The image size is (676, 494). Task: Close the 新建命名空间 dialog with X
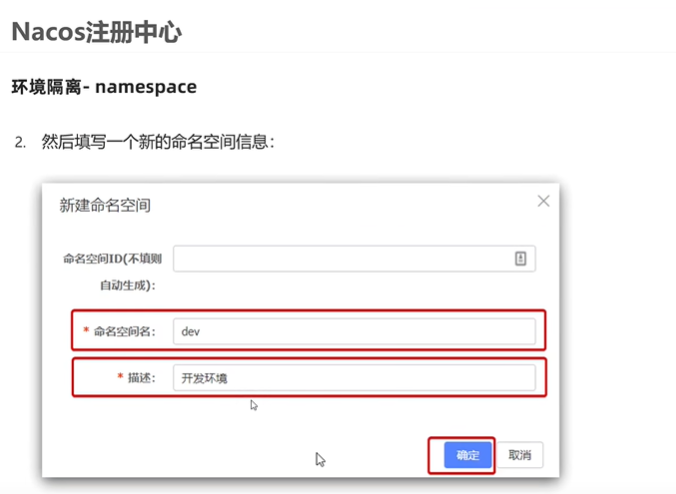[x=543, y=201]
